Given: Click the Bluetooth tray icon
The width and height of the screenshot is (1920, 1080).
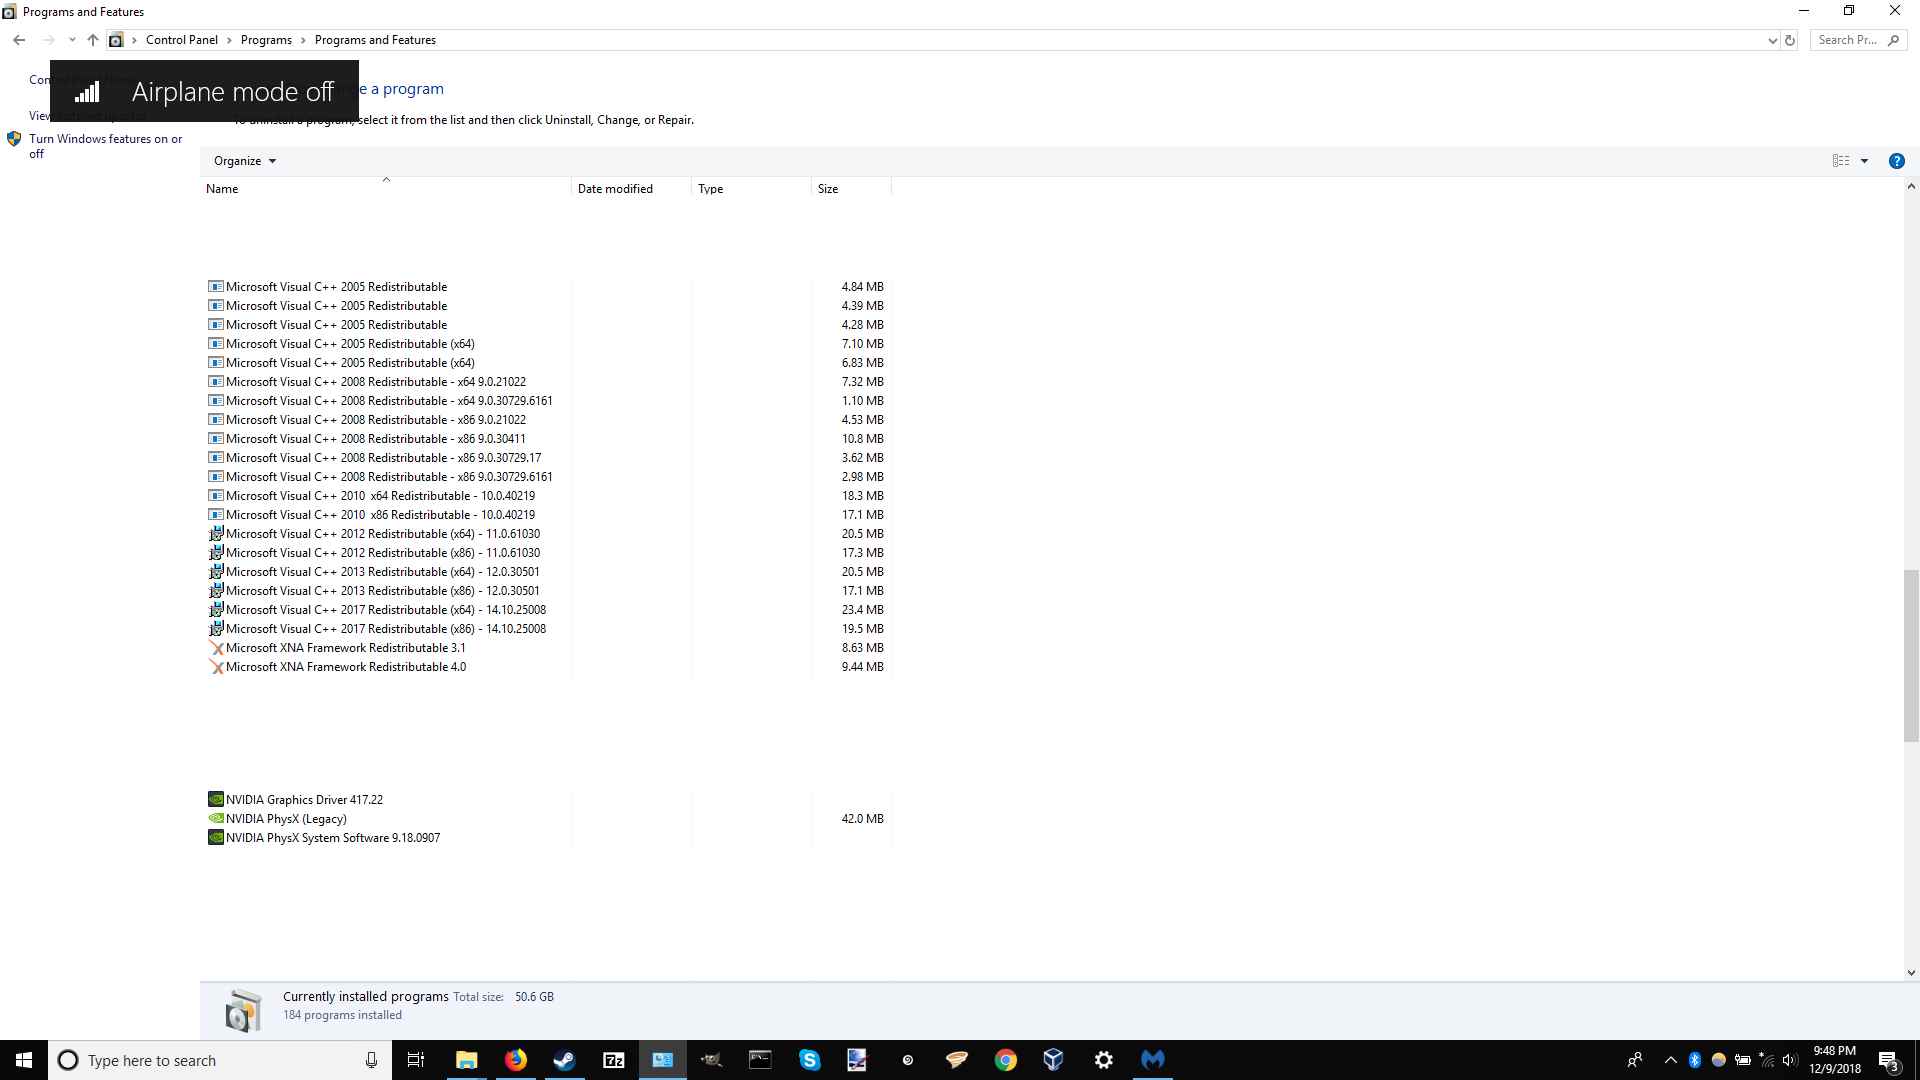Looking at the screenshot, I should tap(1694, 1060).
